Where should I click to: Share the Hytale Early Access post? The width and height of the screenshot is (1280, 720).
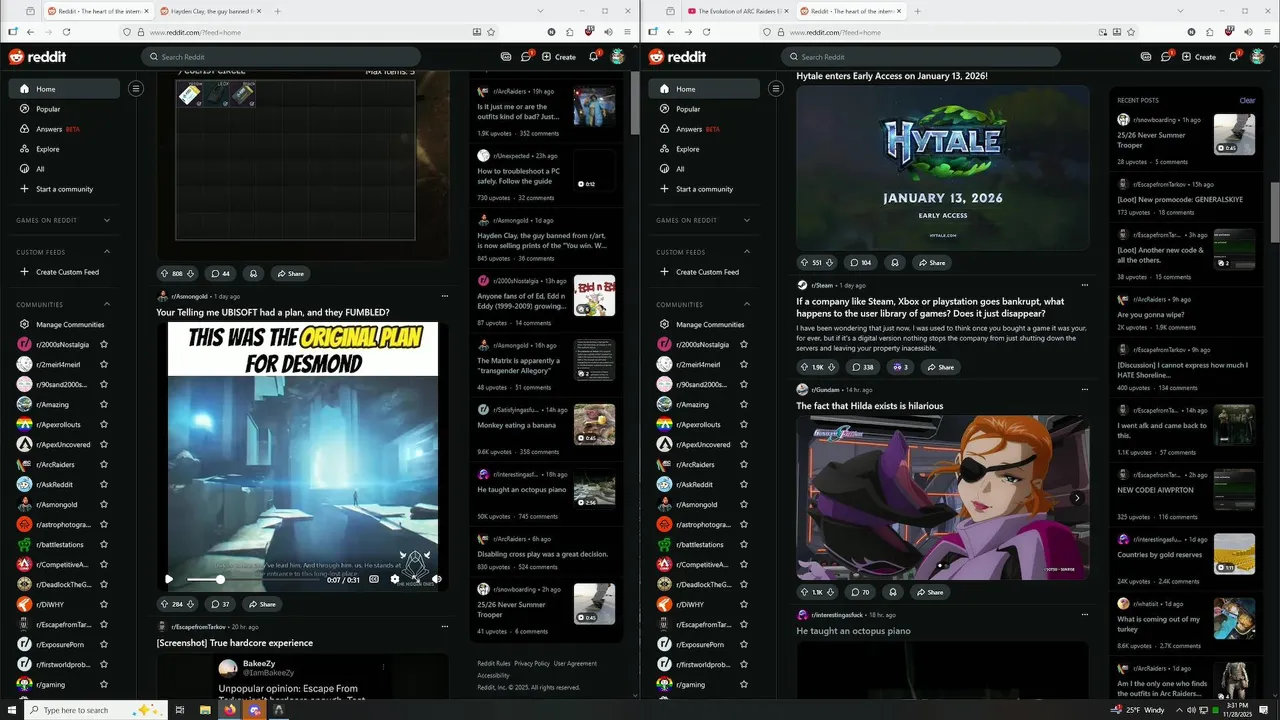pos(930,263)
